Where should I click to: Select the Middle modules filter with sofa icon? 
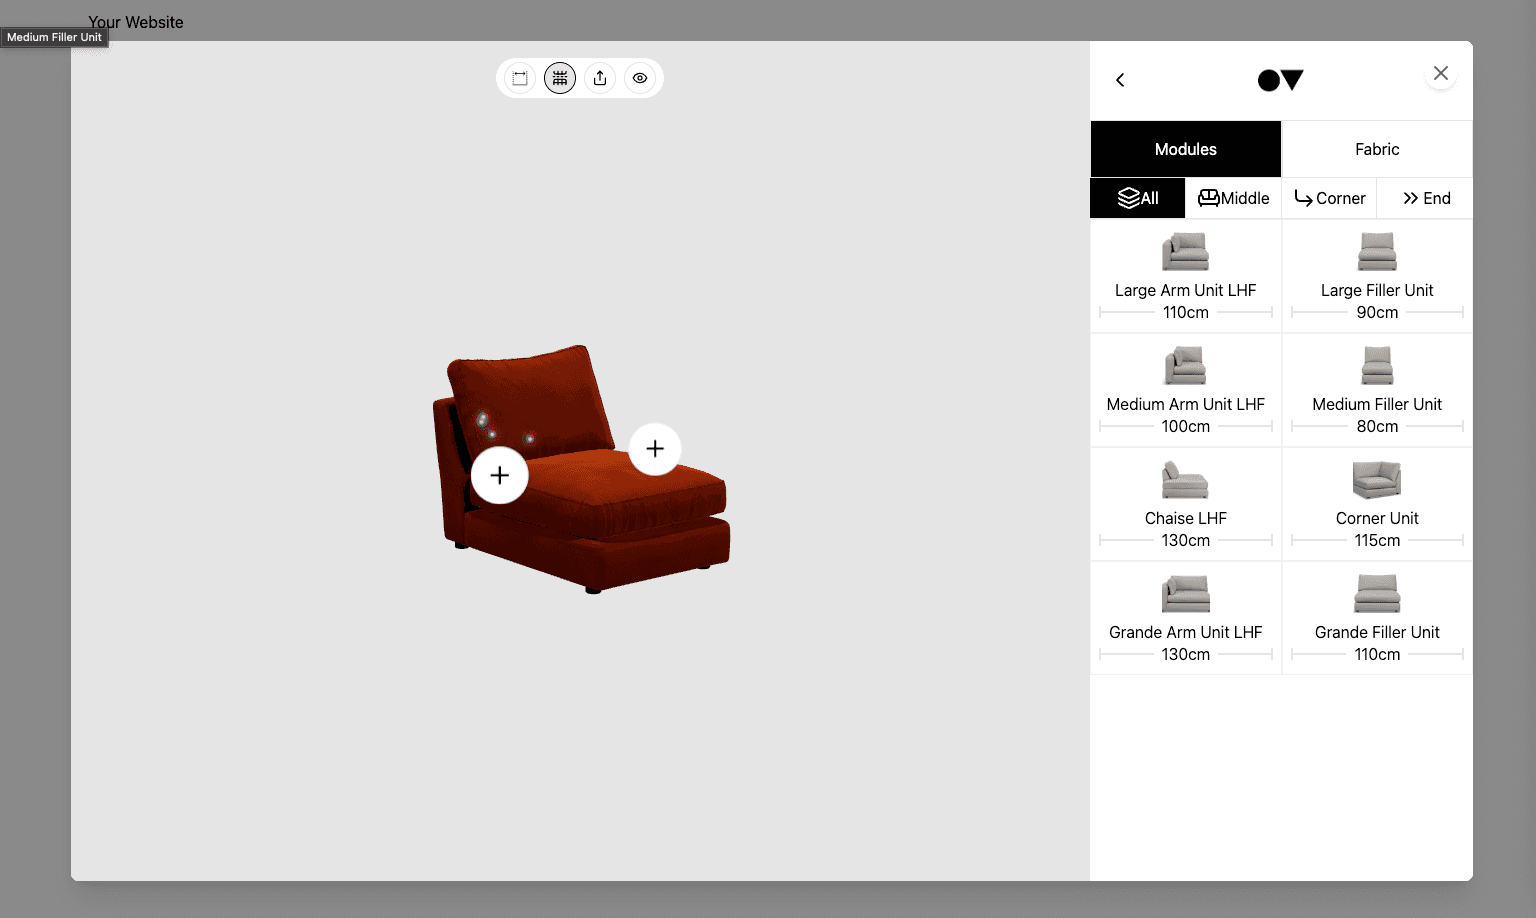click(1233, 198)
